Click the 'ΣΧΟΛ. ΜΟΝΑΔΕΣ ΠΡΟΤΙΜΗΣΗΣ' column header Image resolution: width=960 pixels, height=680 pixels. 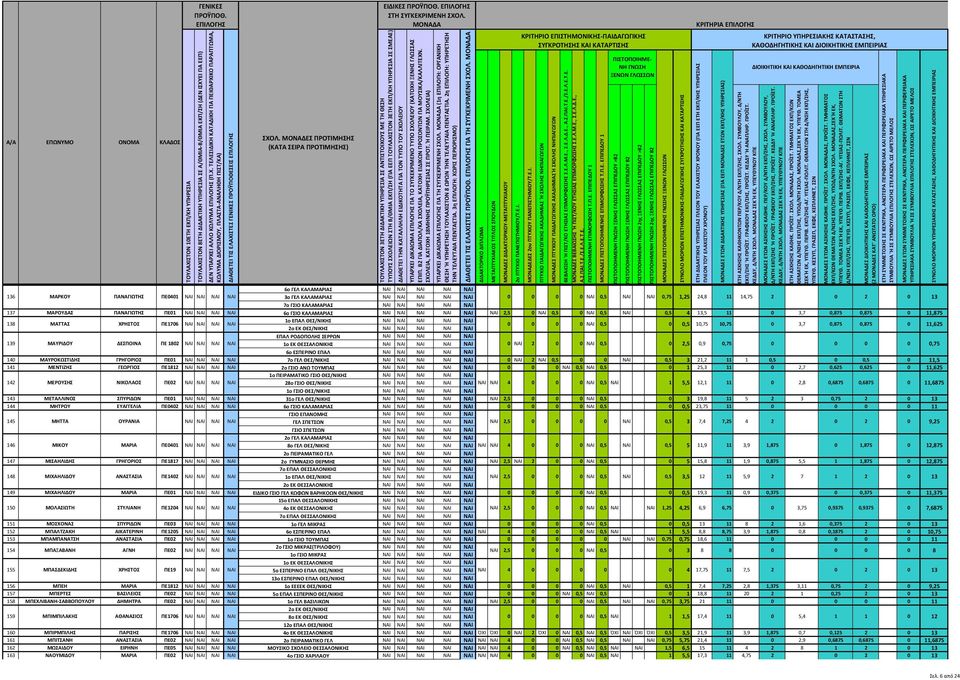click(x=307, y=144)
